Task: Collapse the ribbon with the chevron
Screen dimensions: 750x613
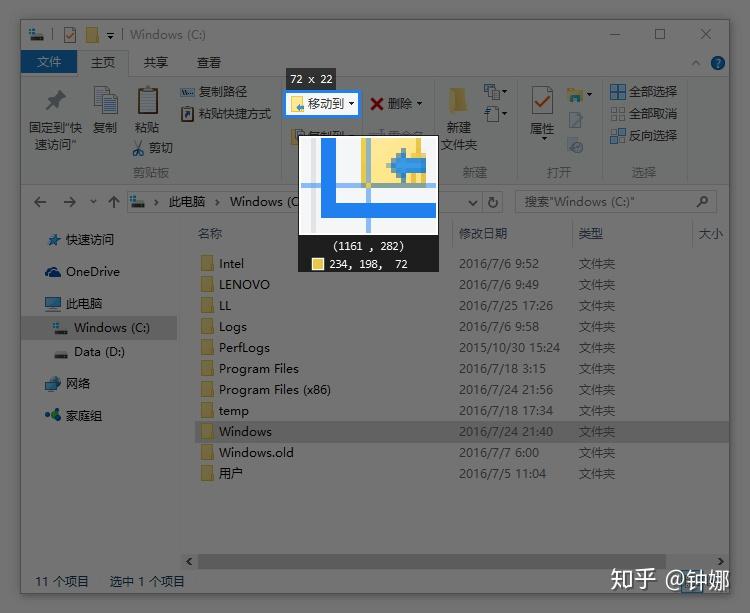Action: pos(696,63)
